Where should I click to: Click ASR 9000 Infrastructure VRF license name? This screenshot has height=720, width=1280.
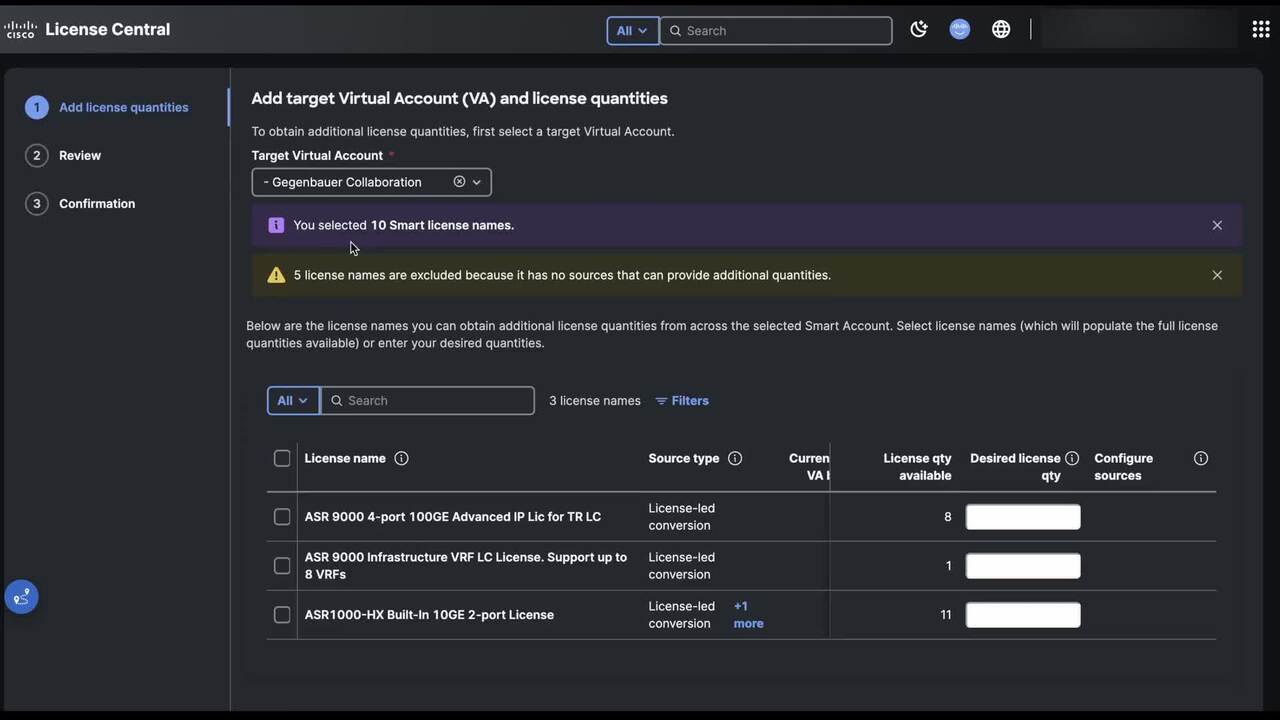pos(466,566)
